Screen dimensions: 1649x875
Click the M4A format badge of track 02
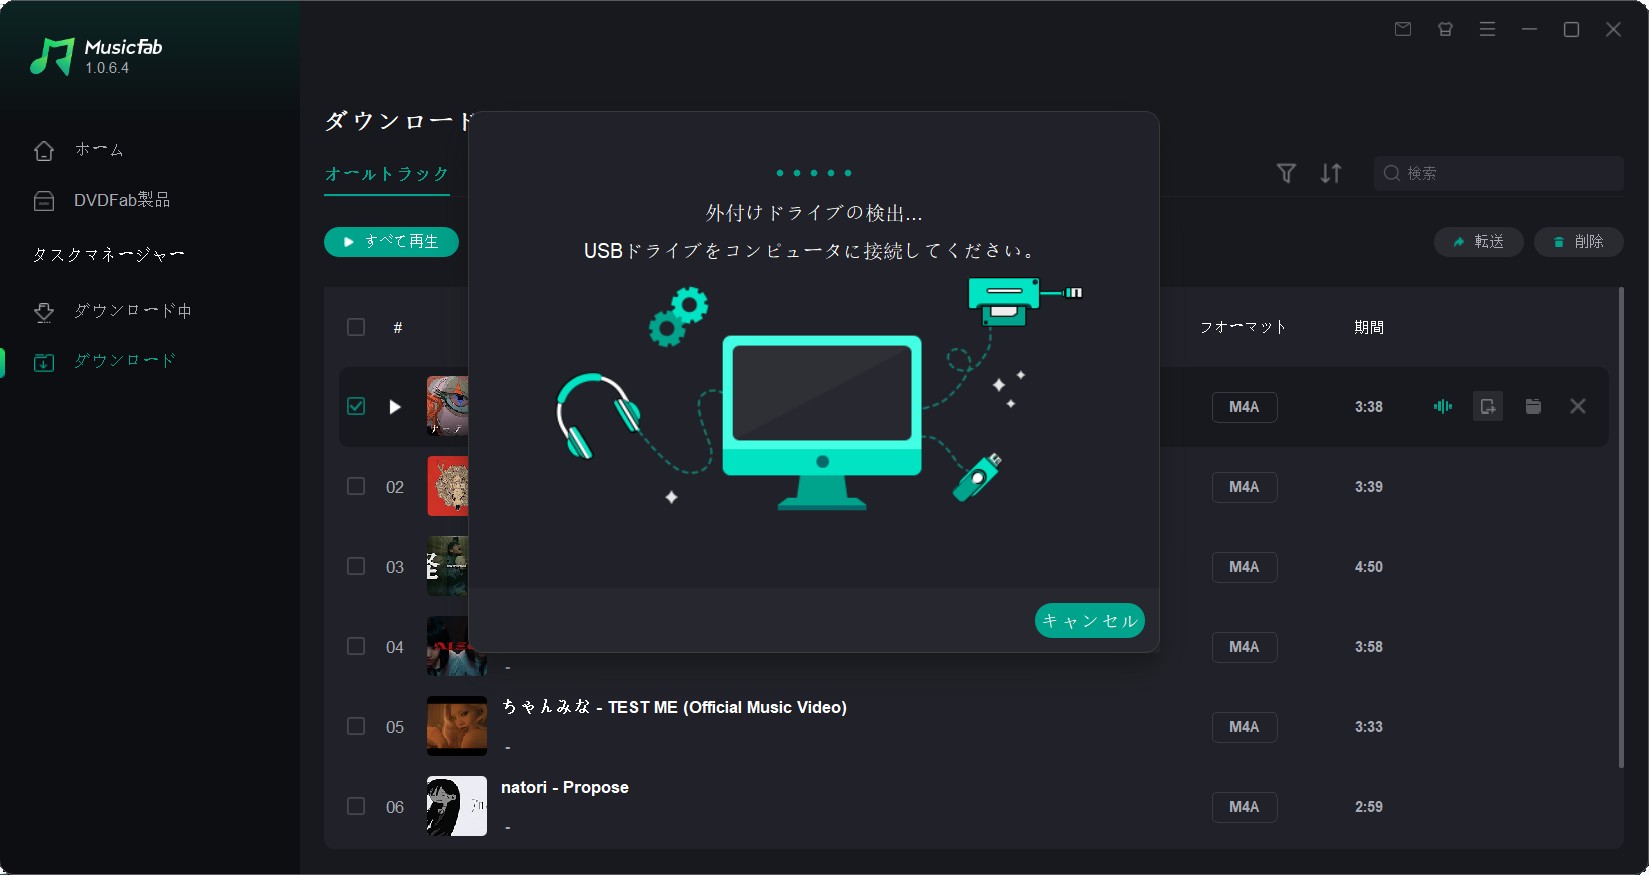(x=1244, y=487)
